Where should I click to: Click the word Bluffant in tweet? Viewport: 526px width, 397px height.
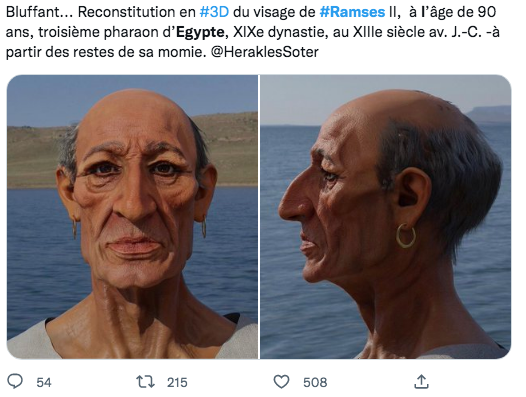pyautogui.click(x=32, y=12)
